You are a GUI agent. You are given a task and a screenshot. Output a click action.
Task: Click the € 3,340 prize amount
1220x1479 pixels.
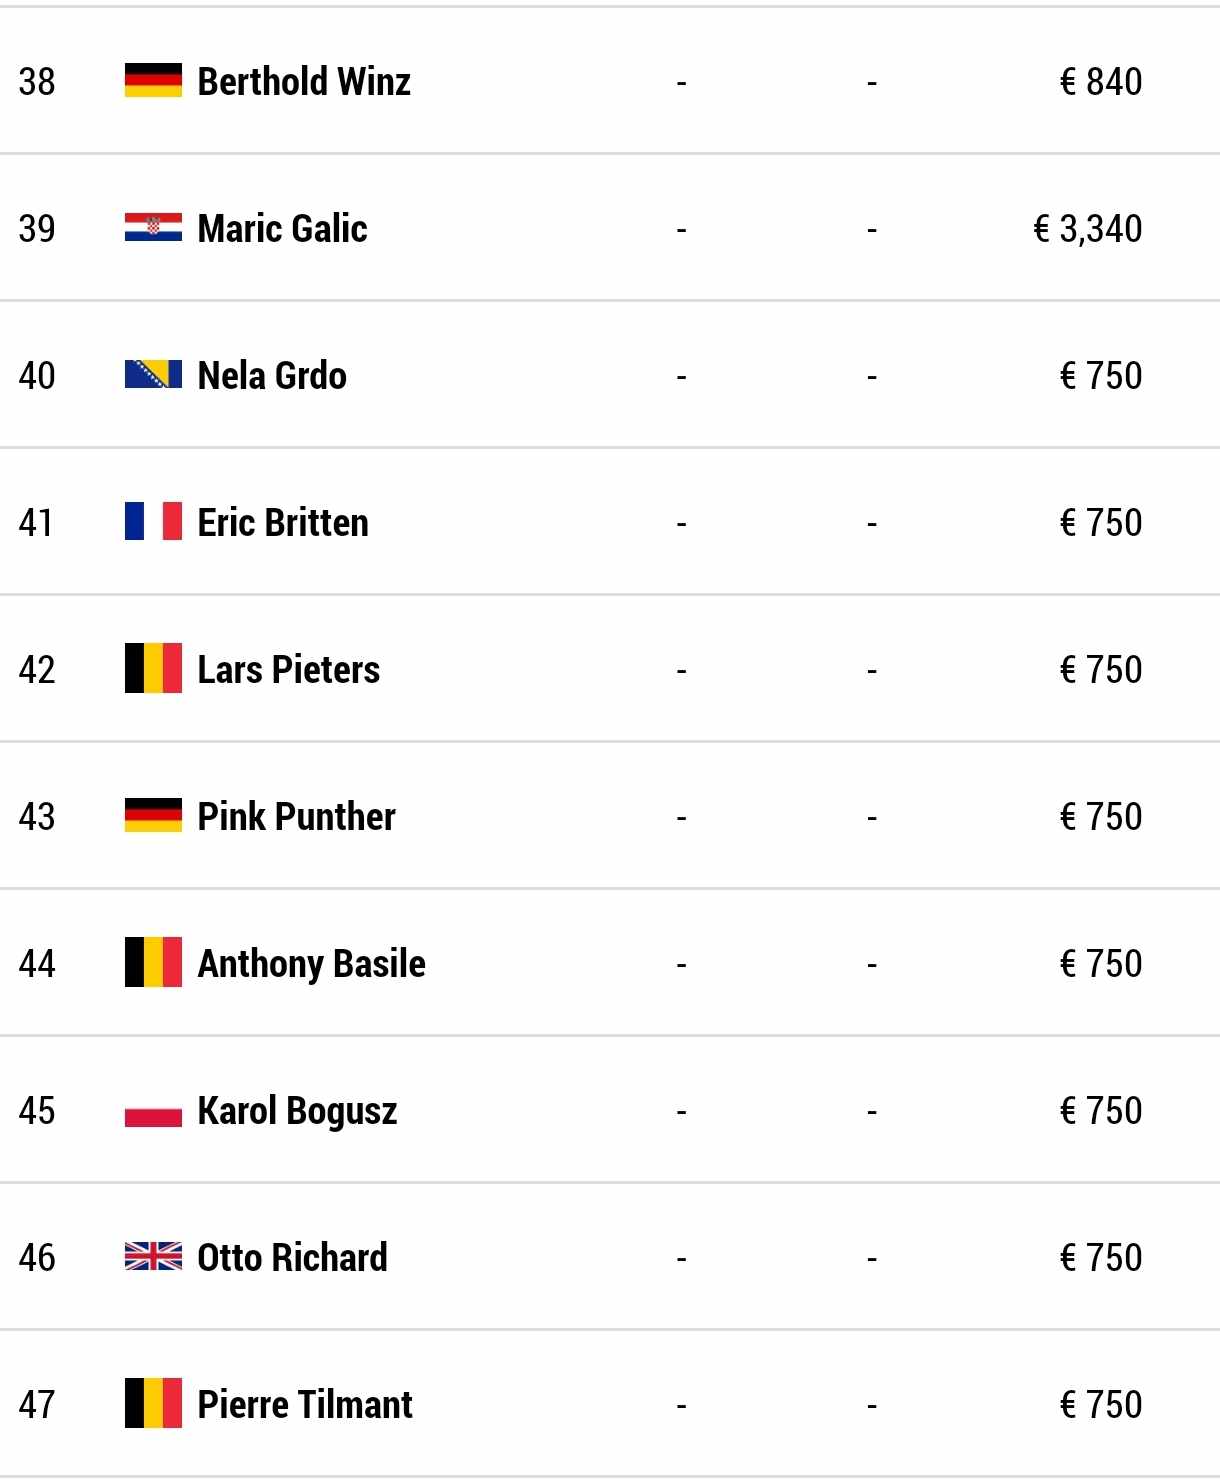click(x=1087, y=229)
